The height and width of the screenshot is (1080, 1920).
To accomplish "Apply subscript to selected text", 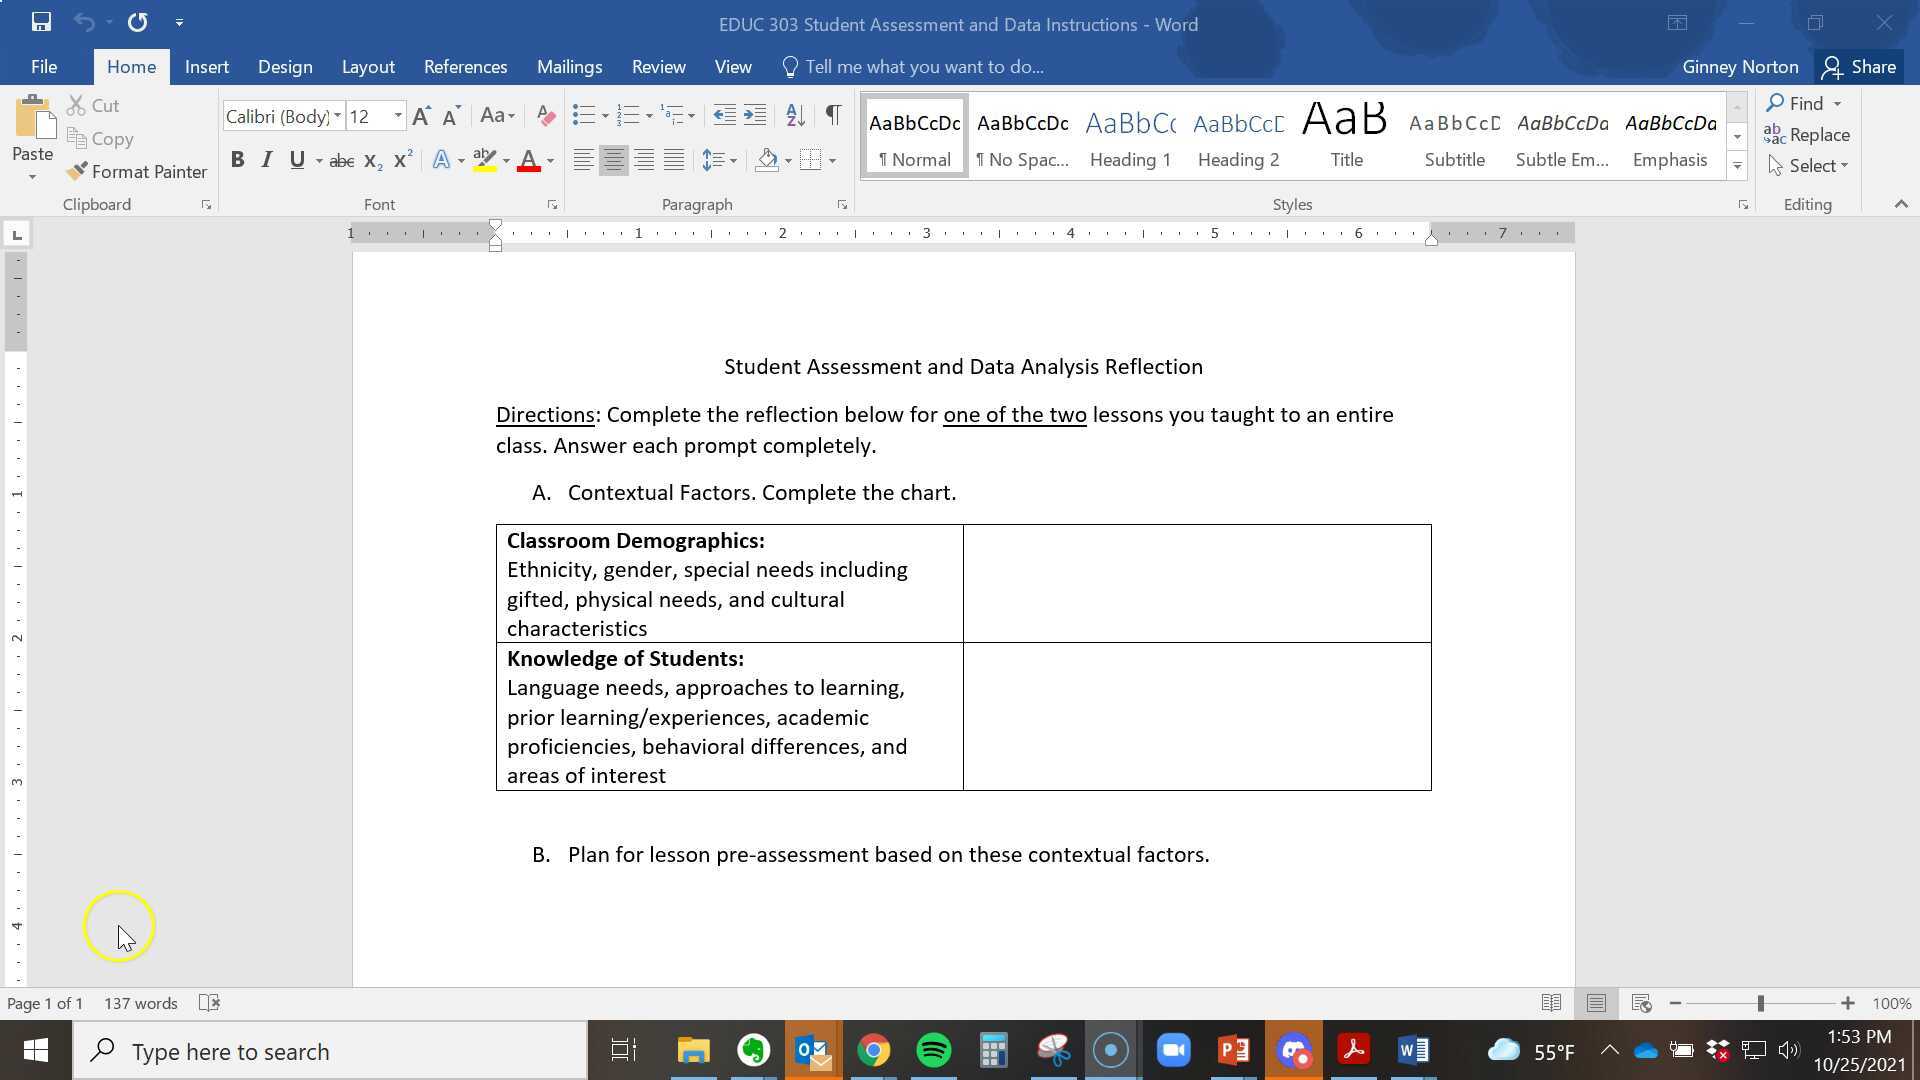I will tap(371, 160).
